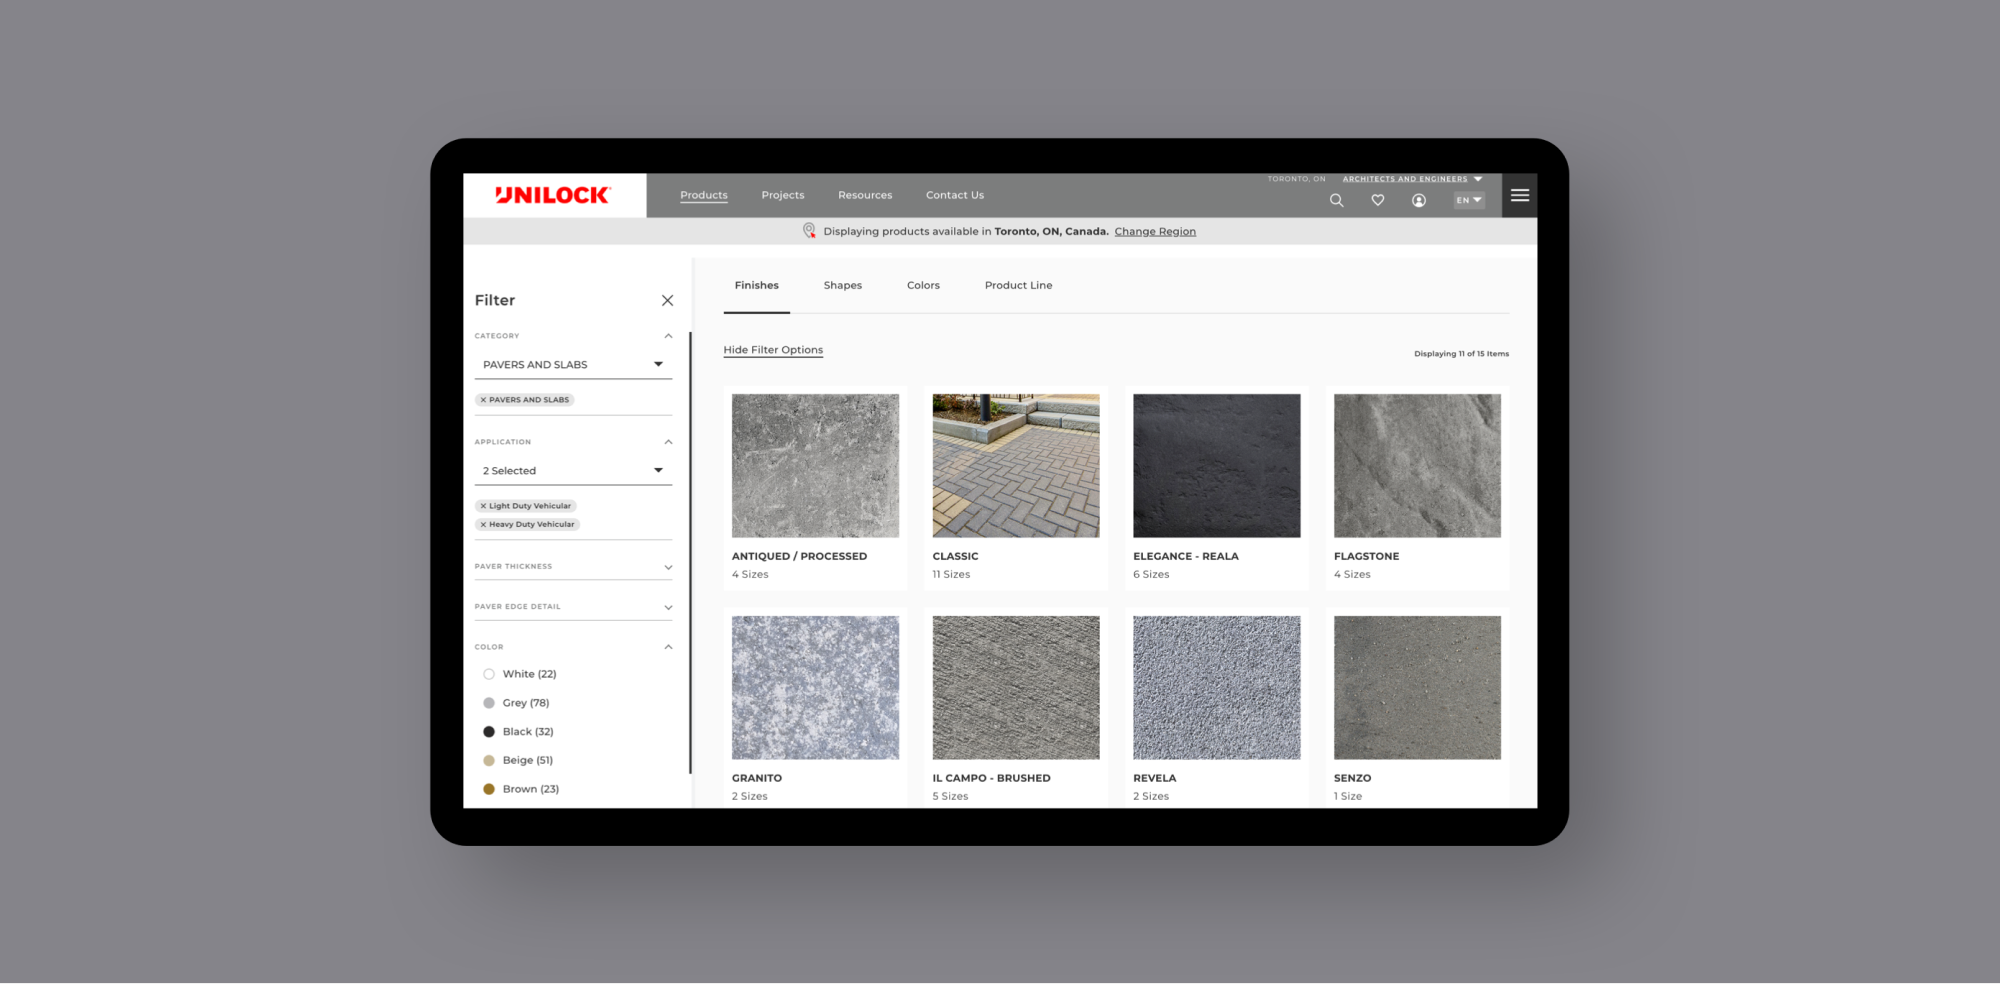Select the Black color filter
Screen dimensions: 2000x984
[x=489, y=732]
